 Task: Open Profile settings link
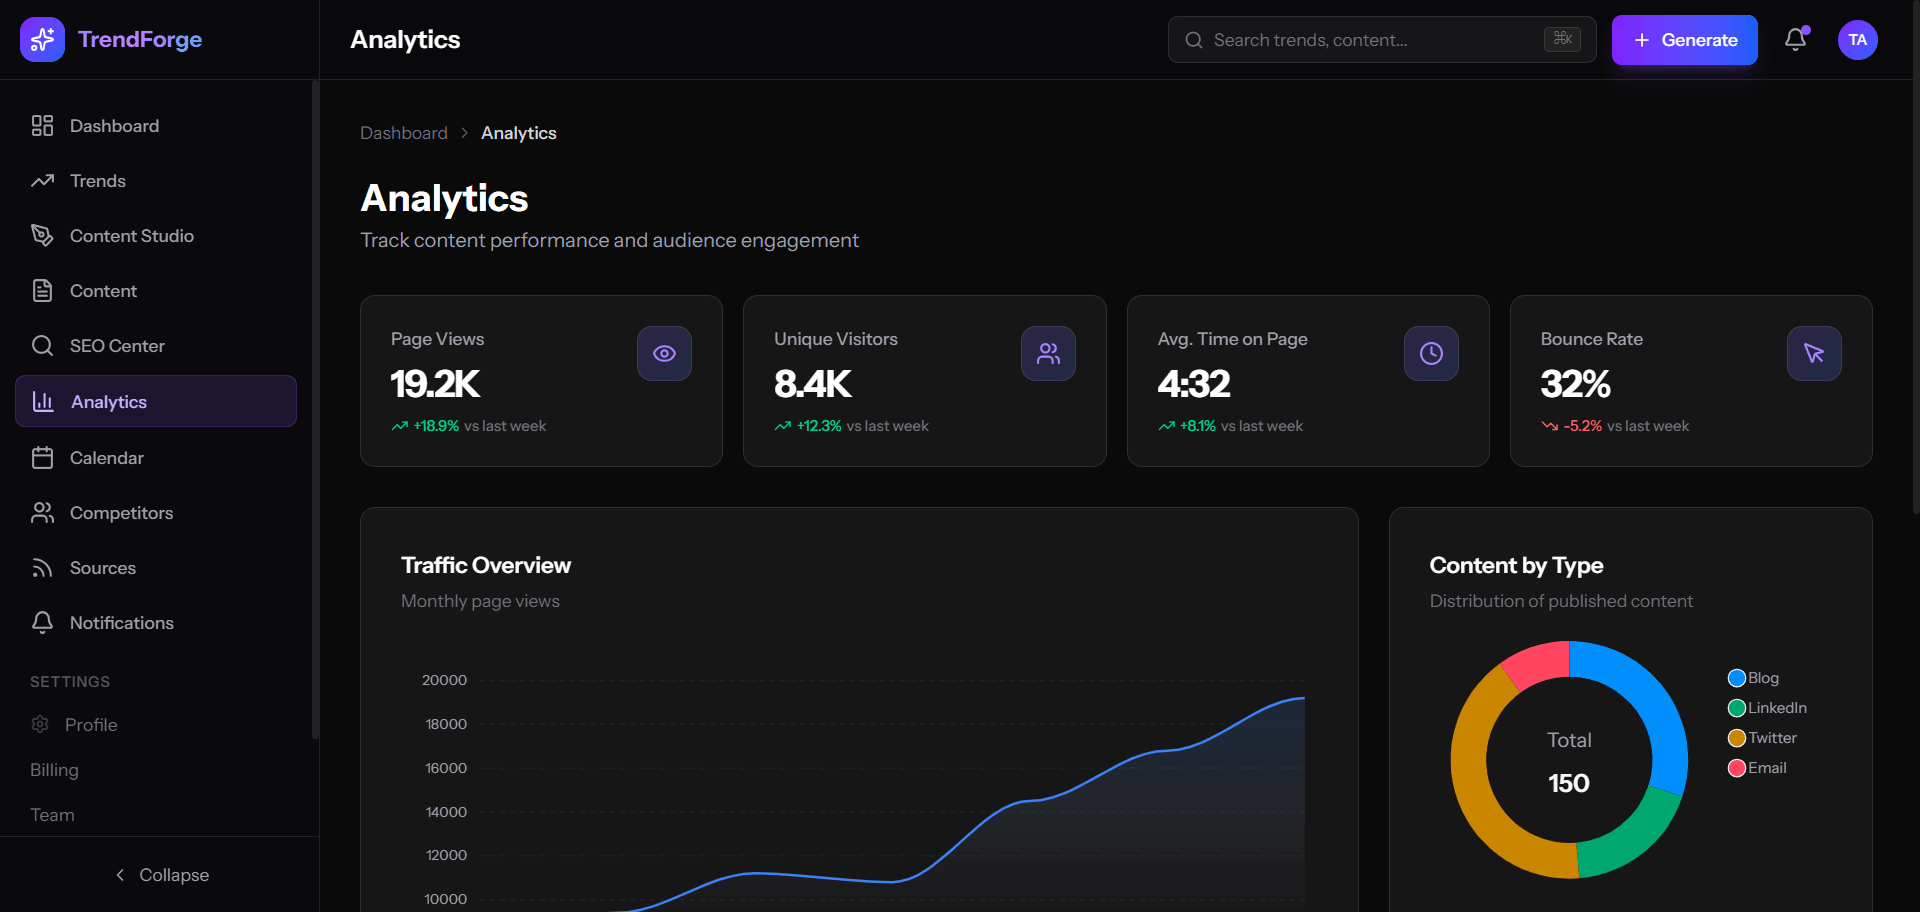[x=91, y=725]
